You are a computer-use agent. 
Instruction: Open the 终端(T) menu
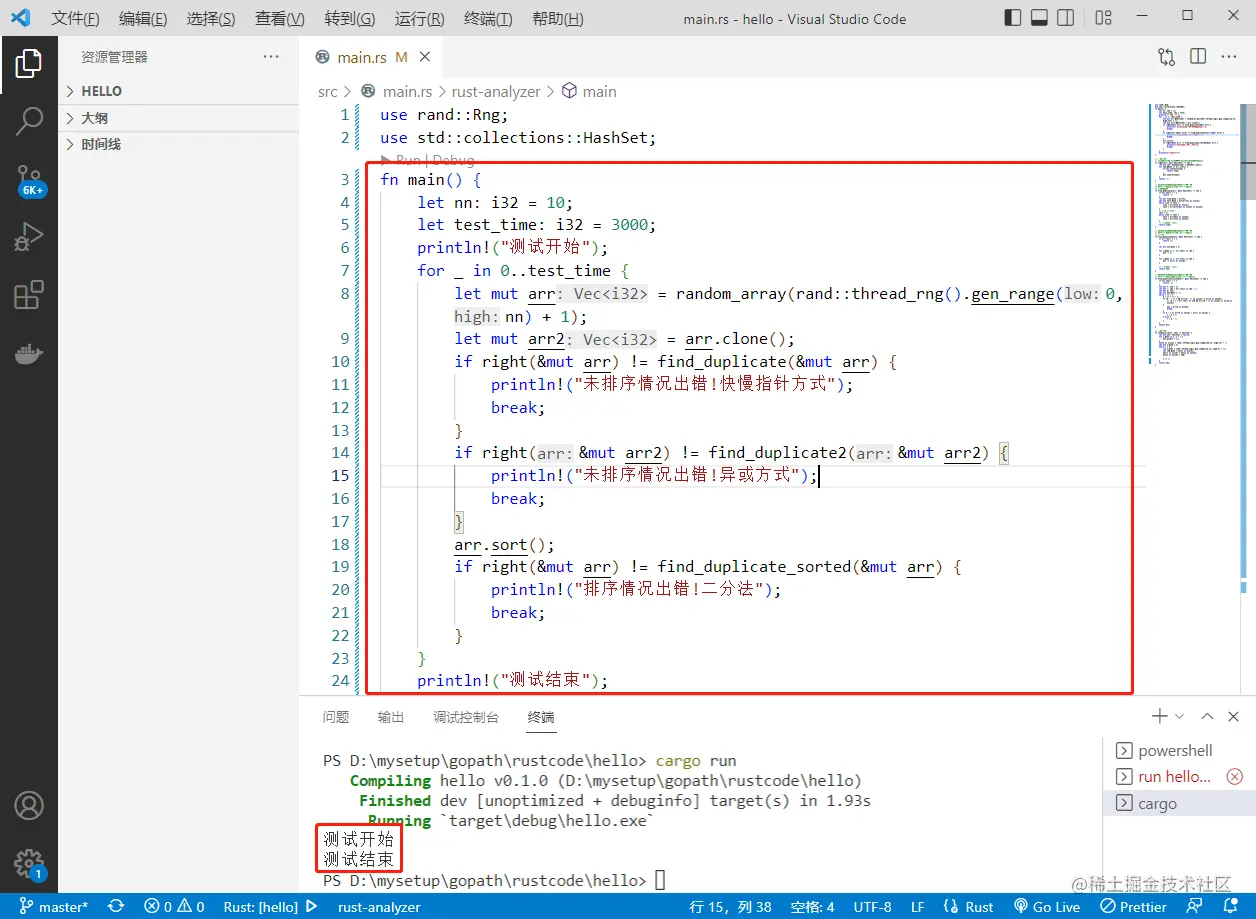click(489, 19)
